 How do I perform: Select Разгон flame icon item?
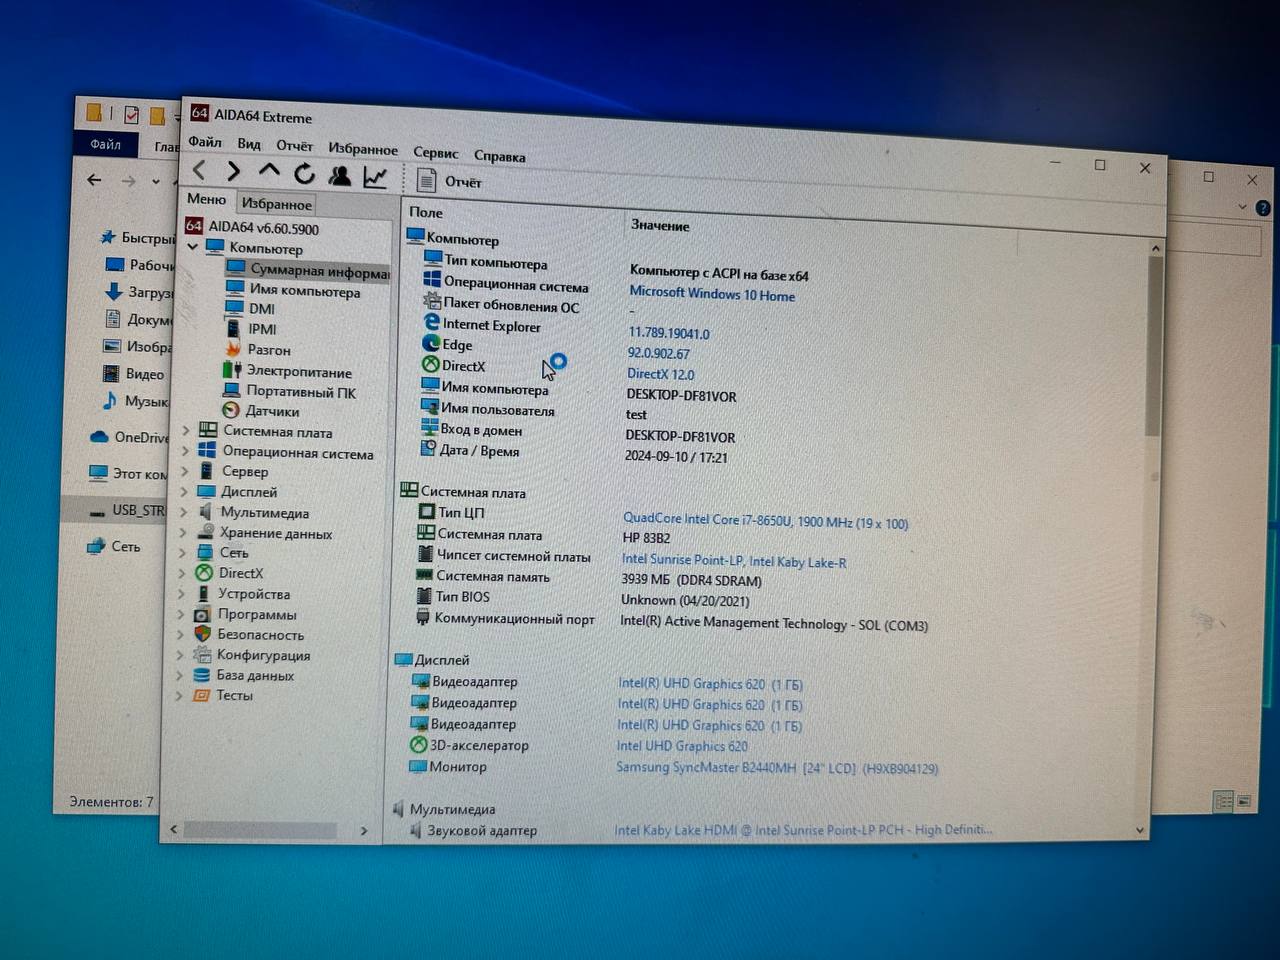233,349
